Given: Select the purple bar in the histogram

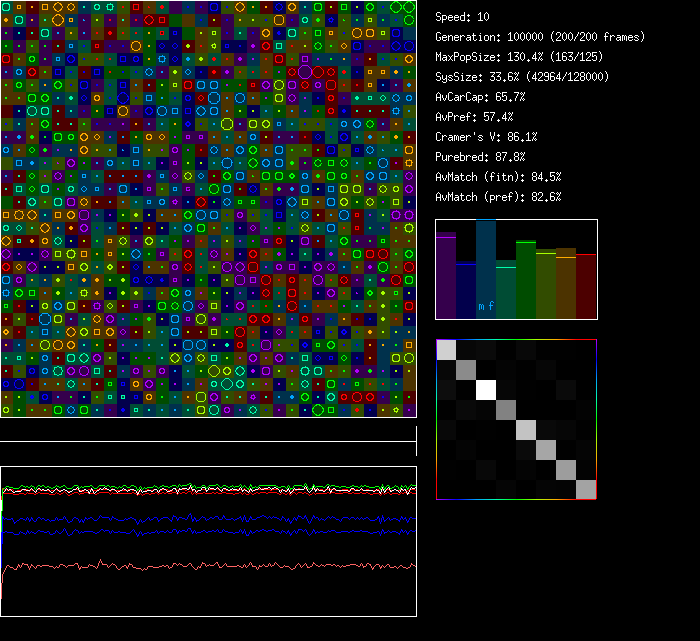Looking at the screenshot, I should [x=446, y=275].
